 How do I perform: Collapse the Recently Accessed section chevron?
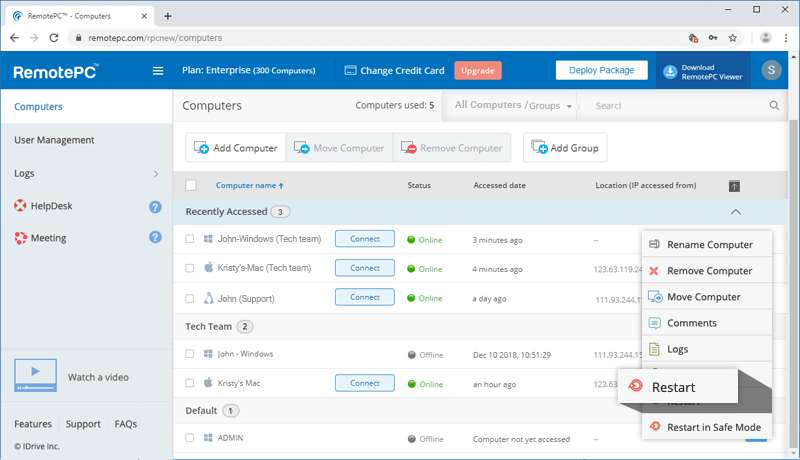[735, 212]
